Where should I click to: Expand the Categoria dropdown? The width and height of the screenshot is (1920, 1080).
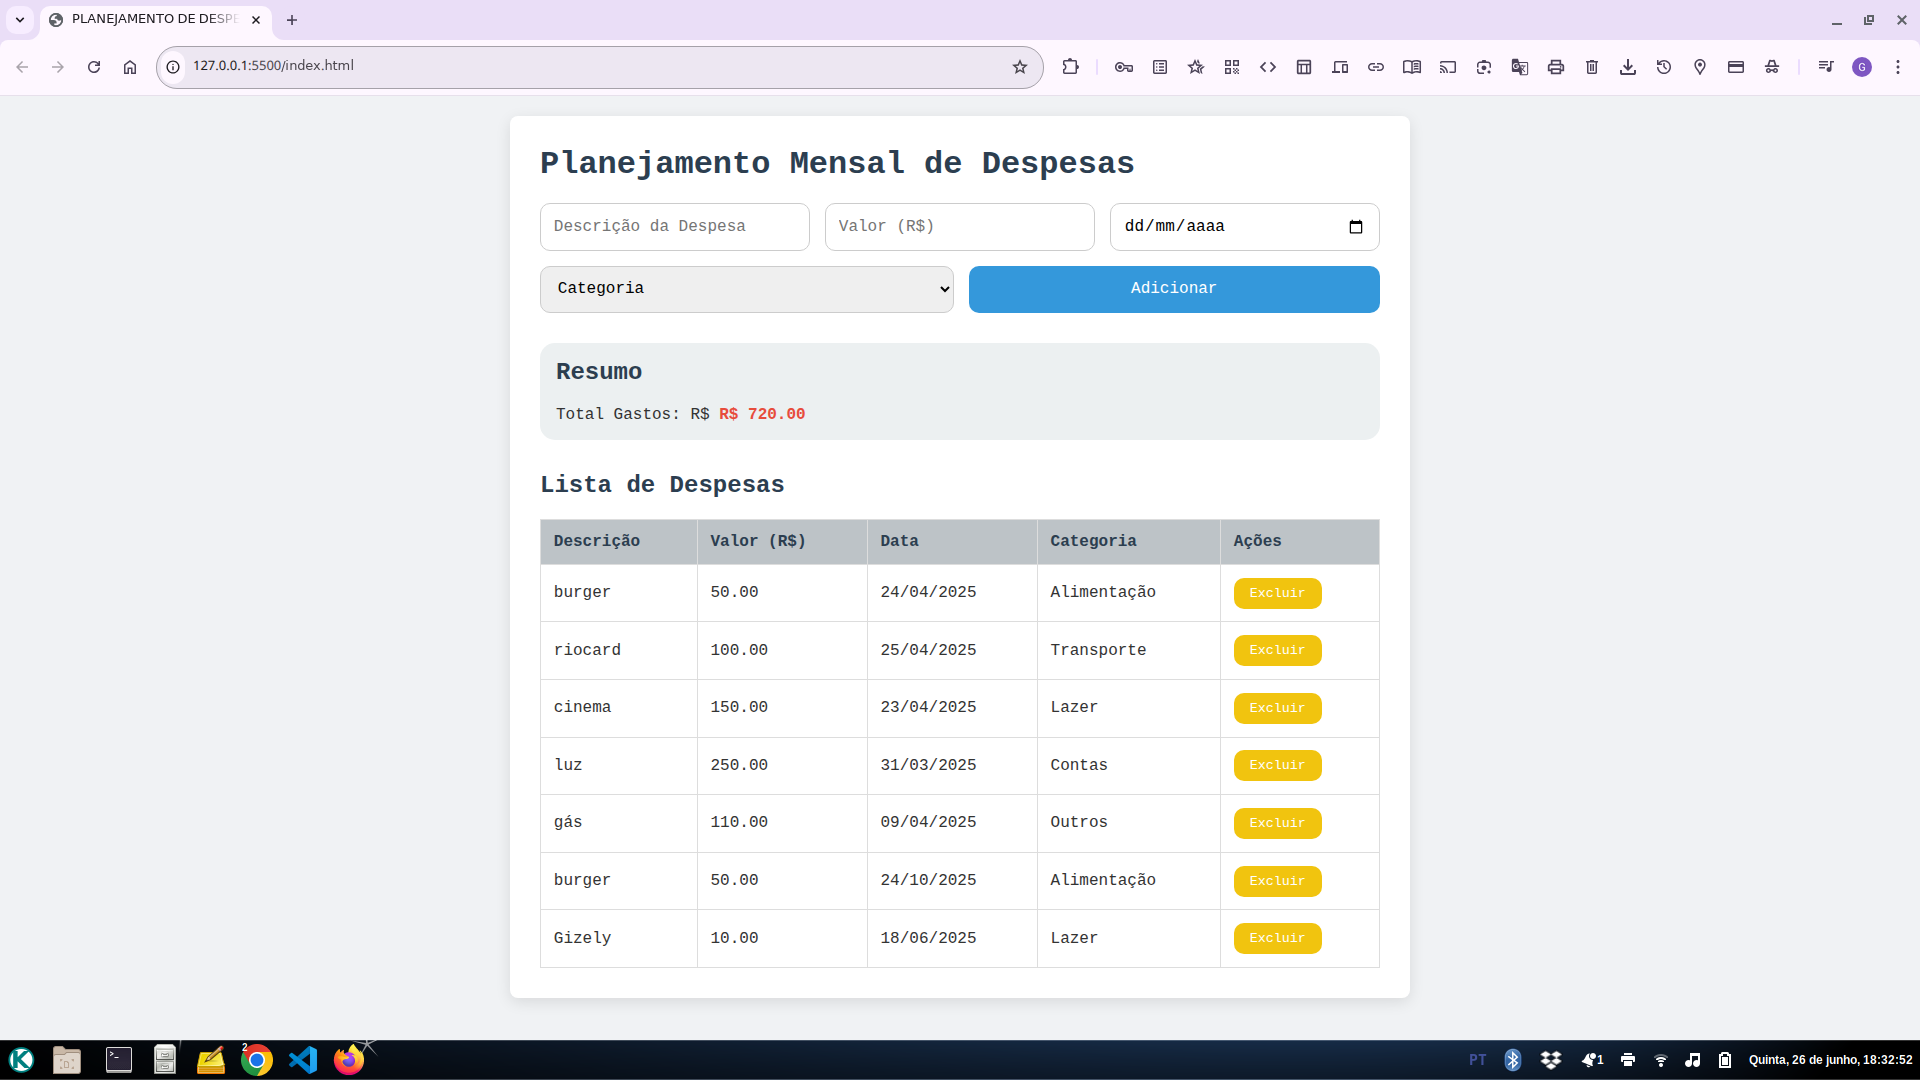[747, 289]
